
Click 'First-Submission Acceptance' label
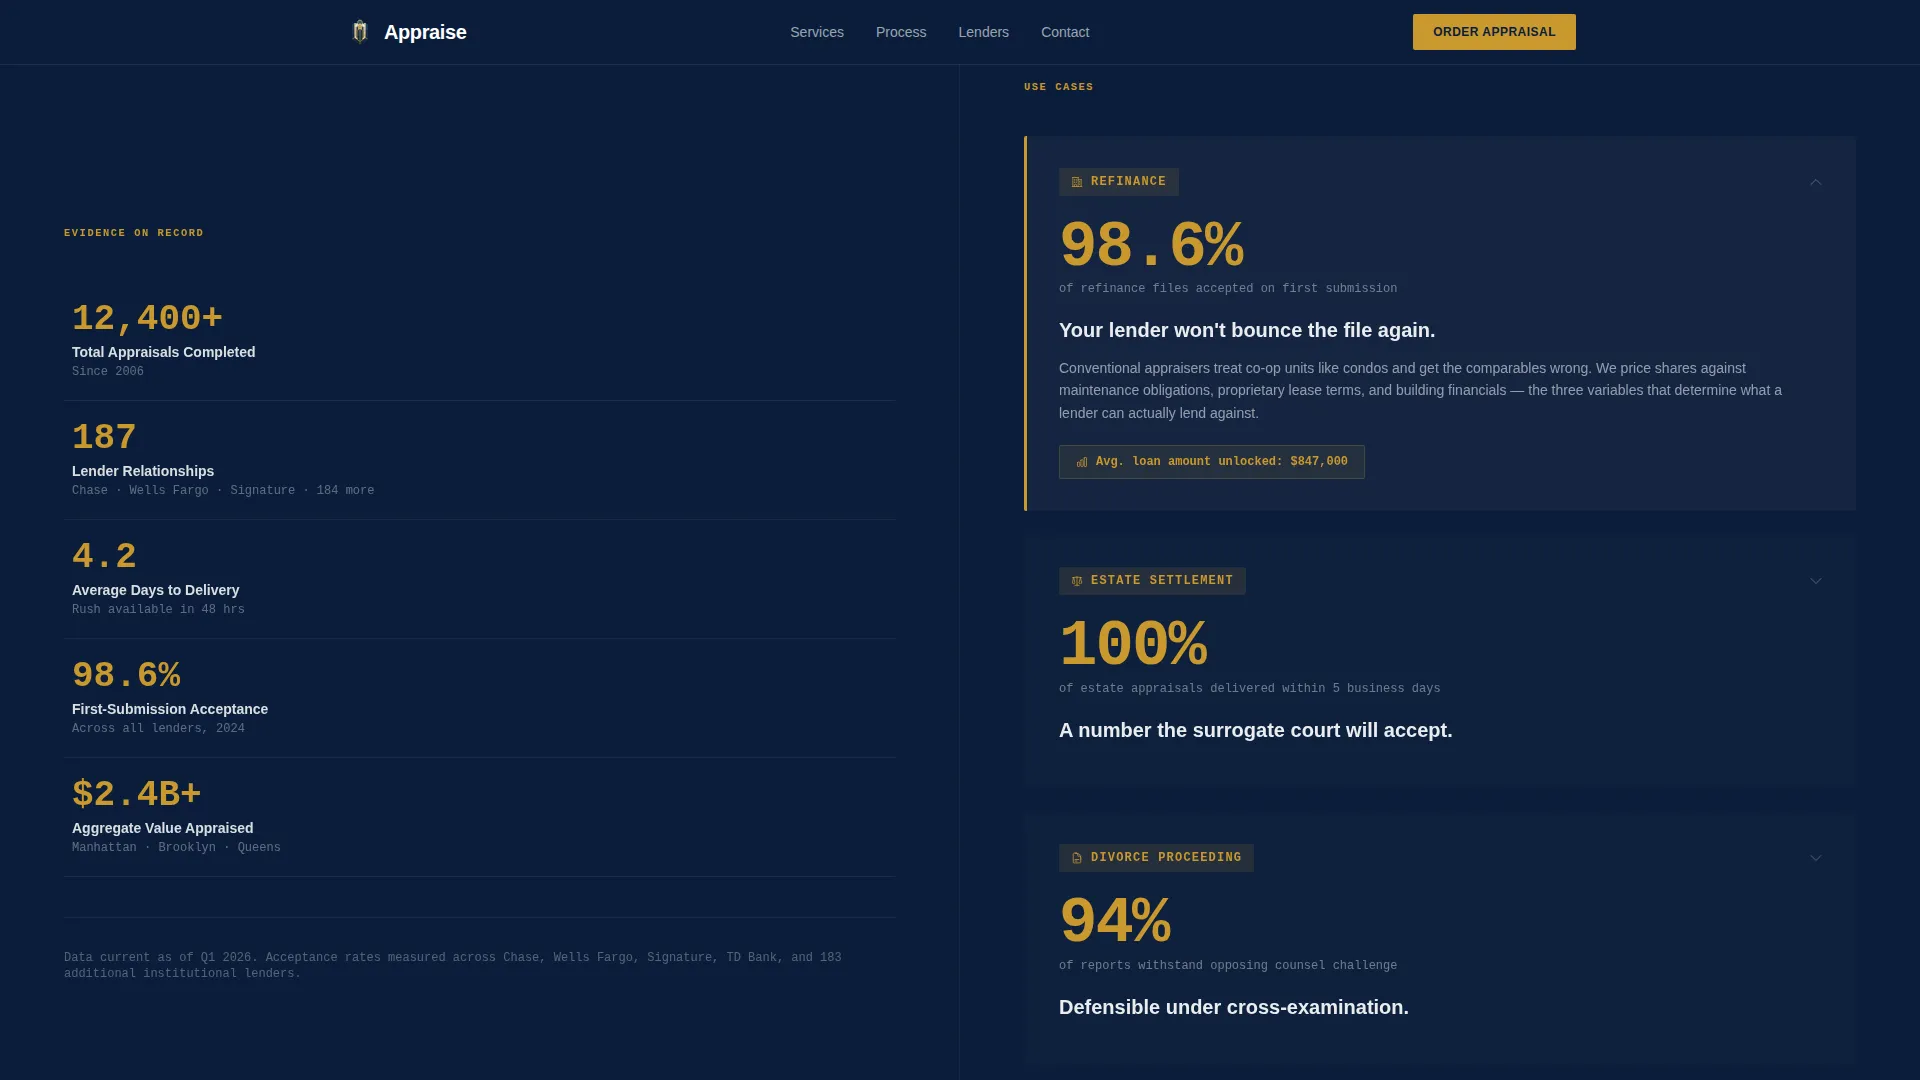(170, 709)
